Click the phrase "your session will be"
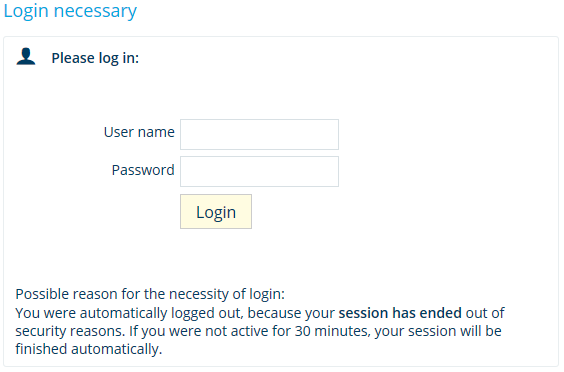 coord(438,331)
